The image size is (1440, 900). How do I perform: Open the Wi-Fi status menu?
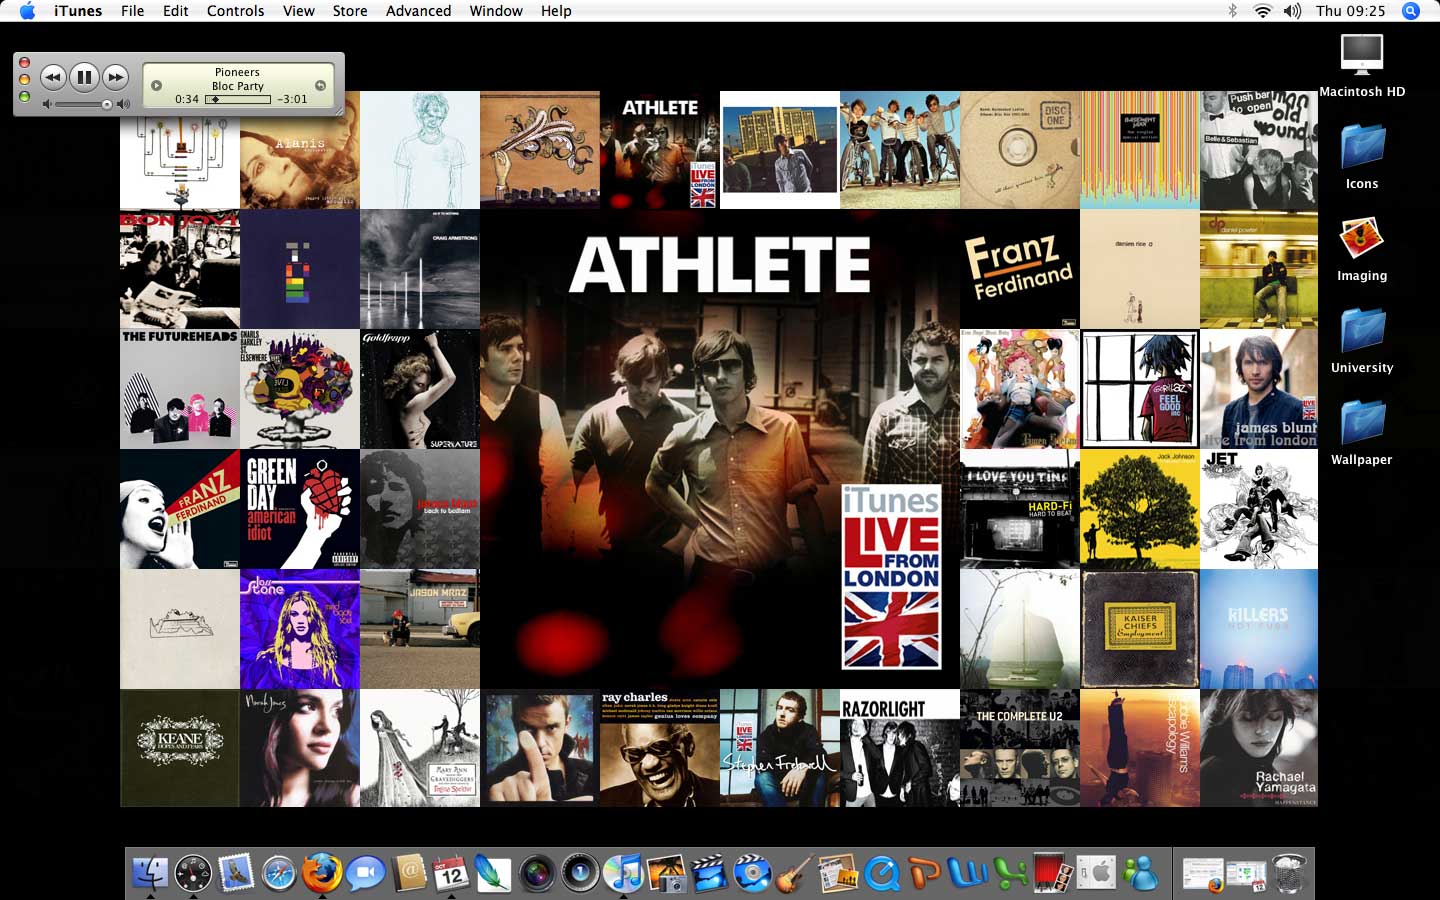tap(1263, 11)
